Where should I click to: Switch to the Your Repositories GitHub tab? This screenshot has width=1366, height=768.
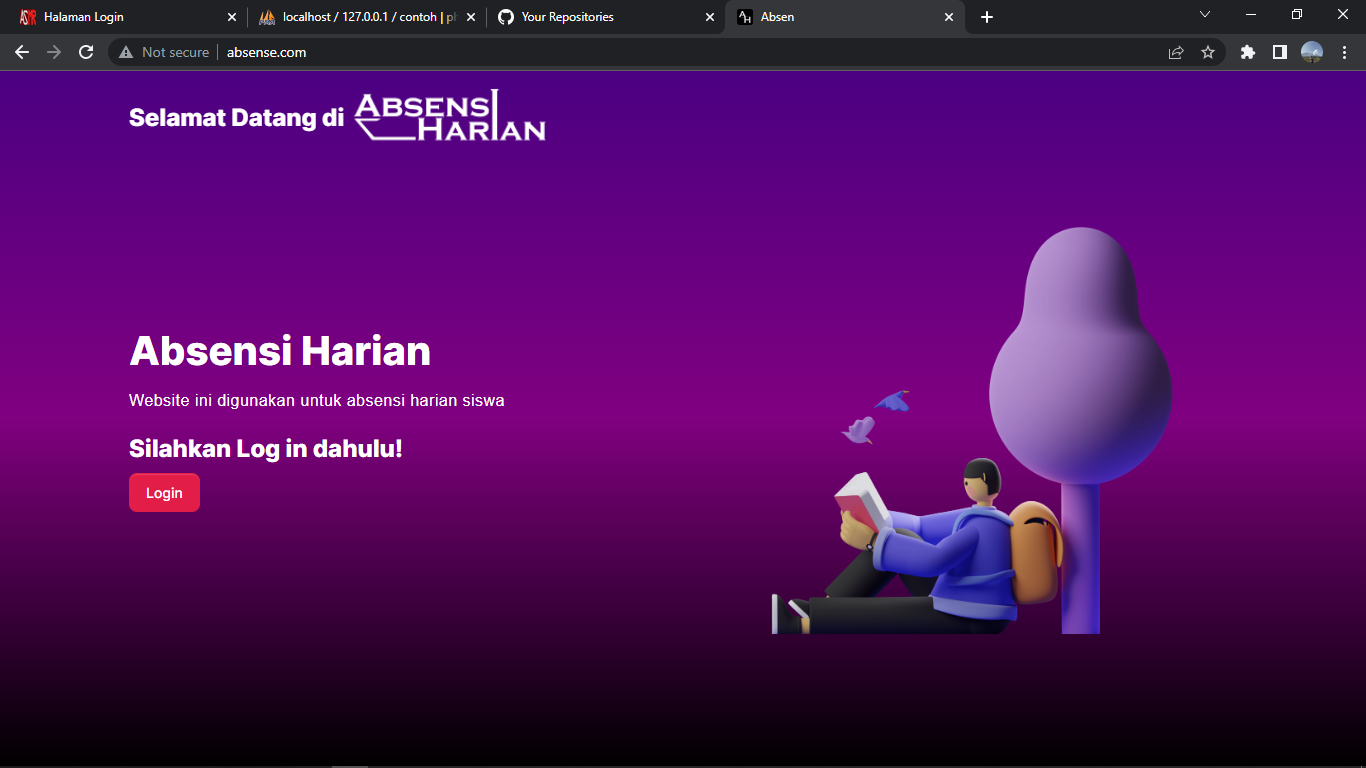[605, 17]
